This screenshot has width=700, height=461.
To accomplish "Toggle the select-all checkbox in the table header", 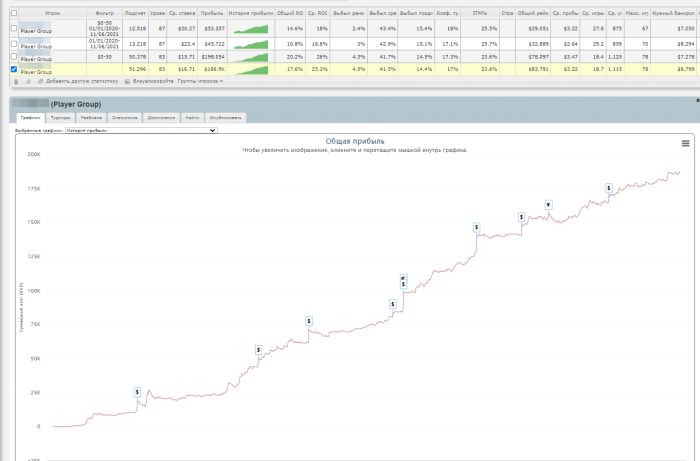I will tap(13, 12).
